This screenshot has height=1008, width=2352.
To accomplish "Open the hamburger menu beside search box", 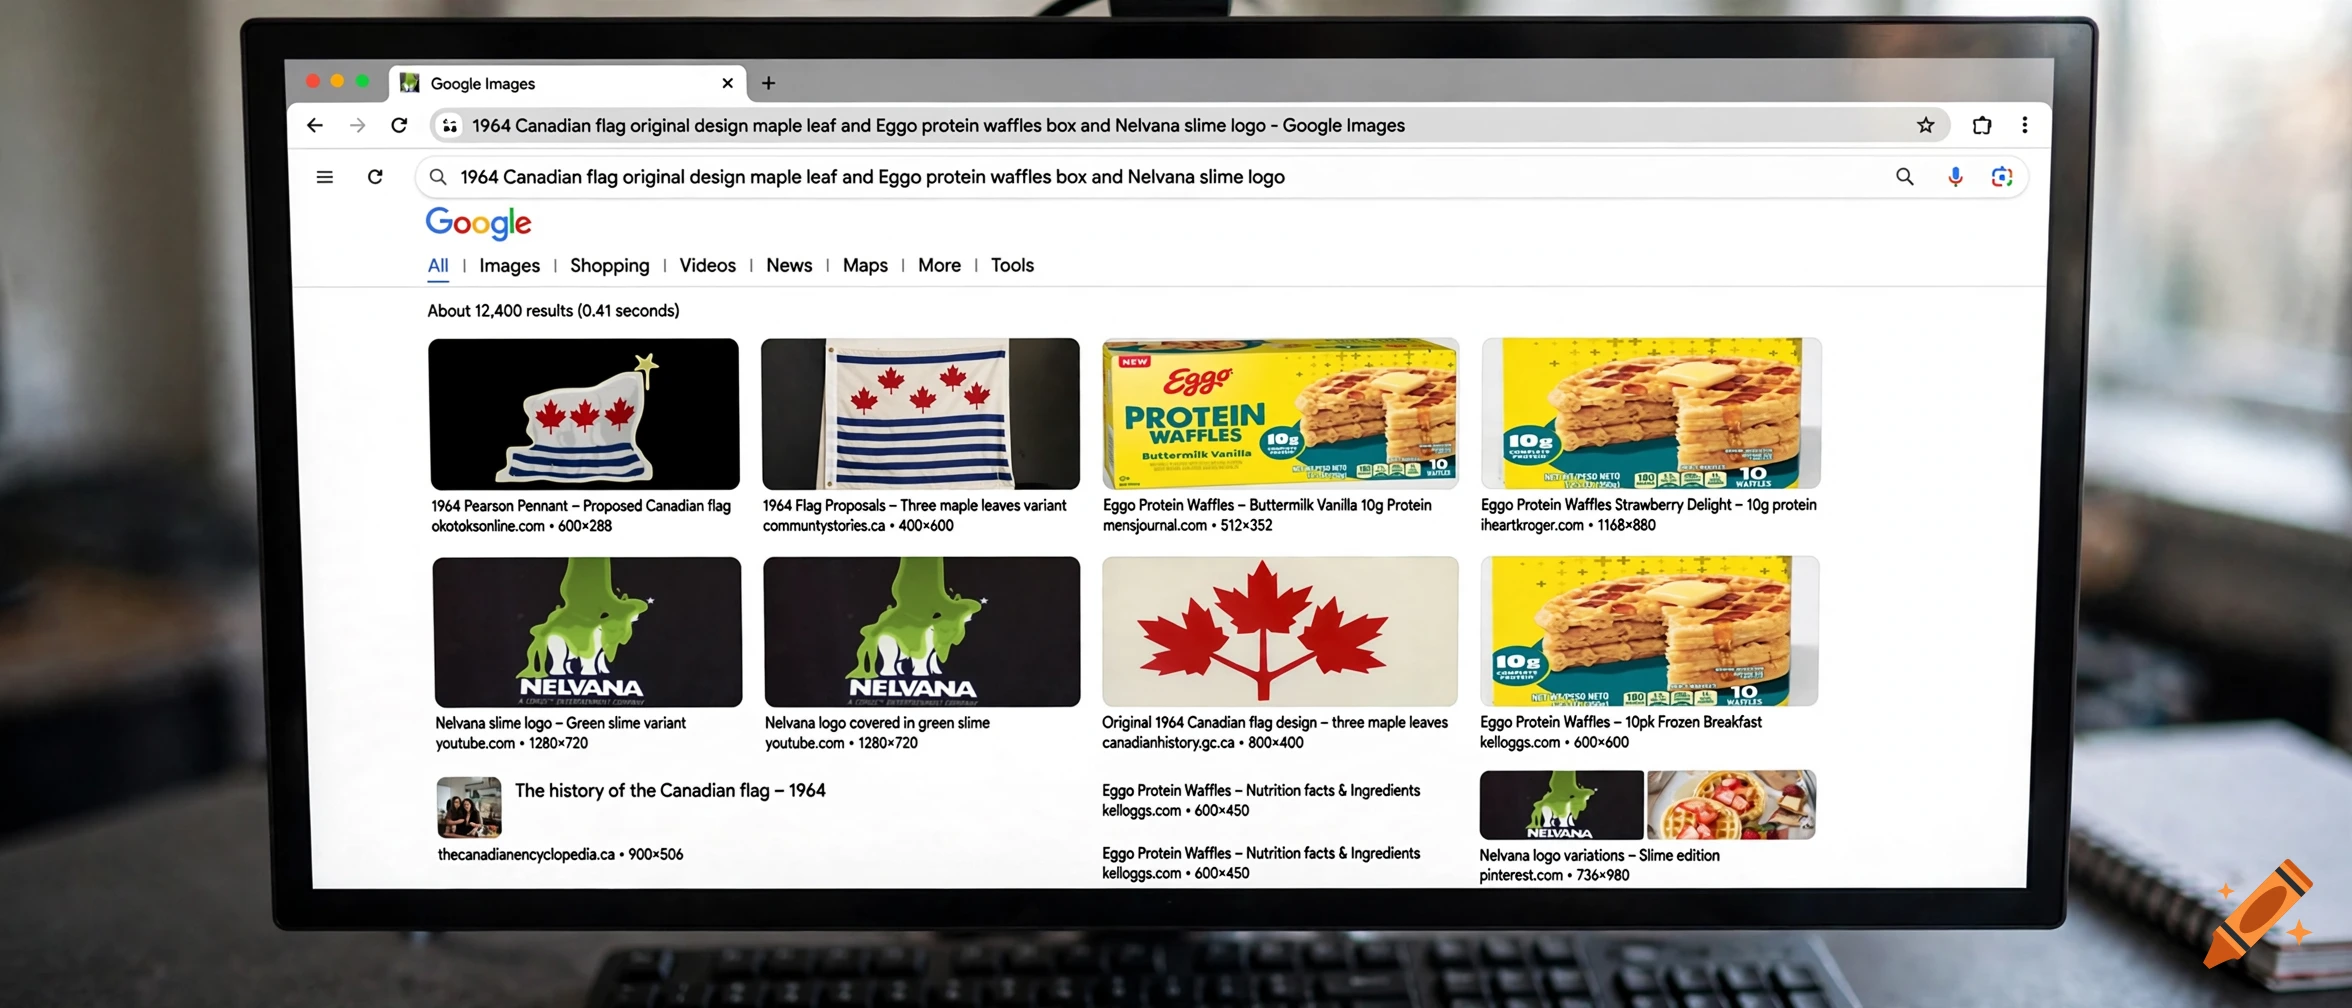I will (324, 177).
